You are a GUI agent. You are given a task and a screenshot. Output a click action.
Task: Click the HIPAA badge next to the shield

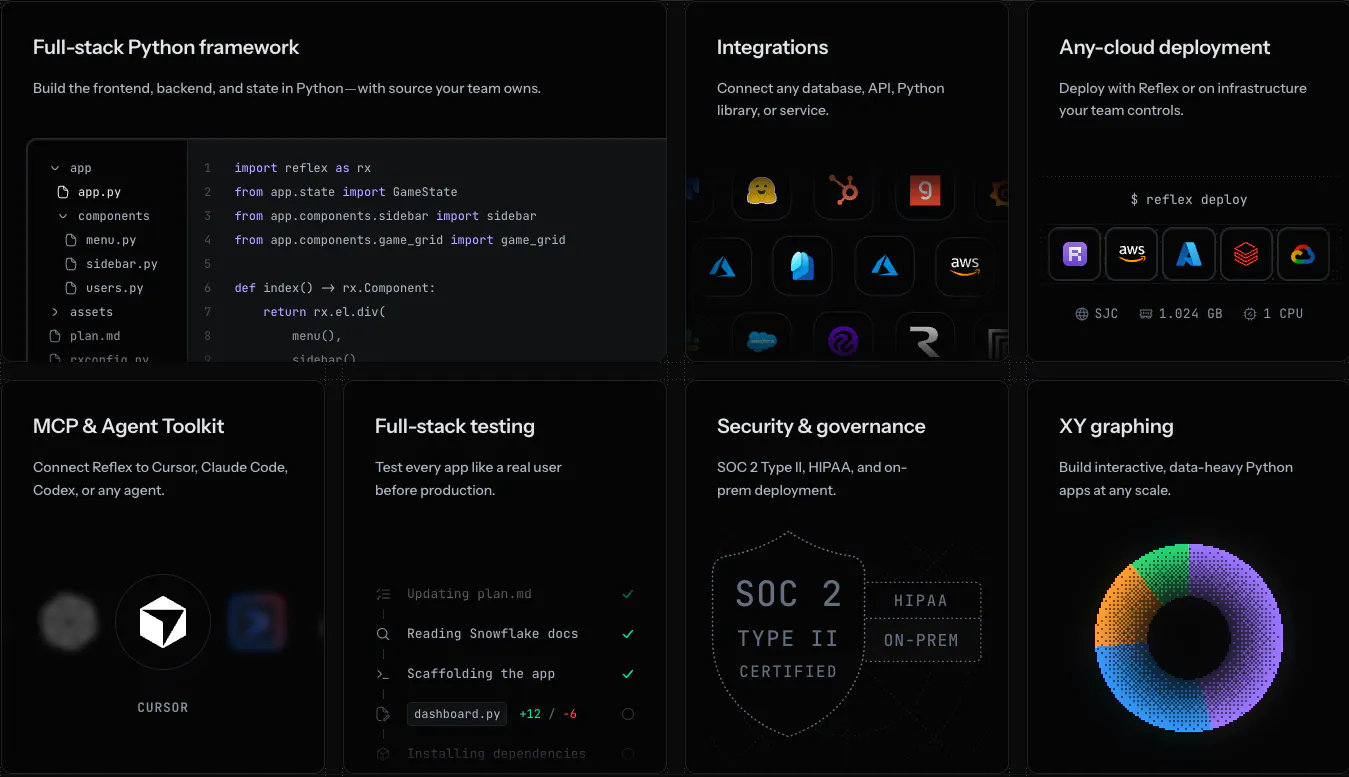click(921, 601)
